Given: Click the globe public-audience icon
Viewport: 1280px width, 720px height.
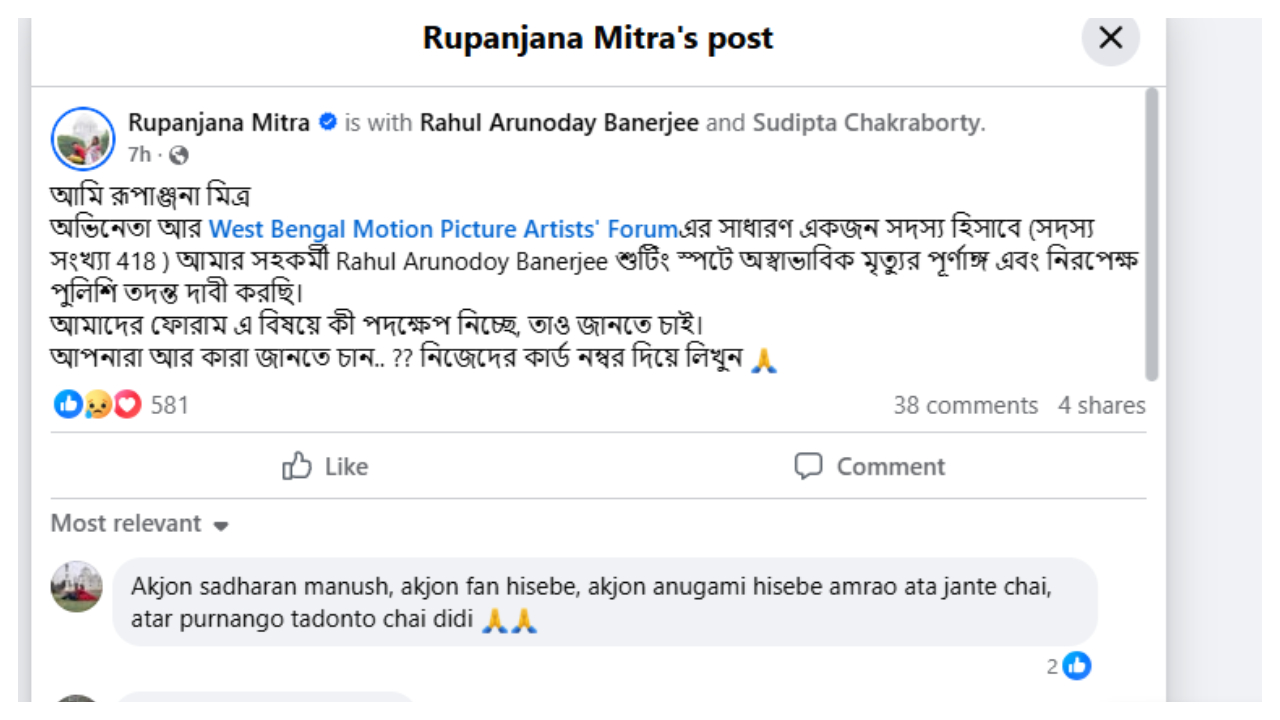Looking at the screenshot, I should 179,155.
